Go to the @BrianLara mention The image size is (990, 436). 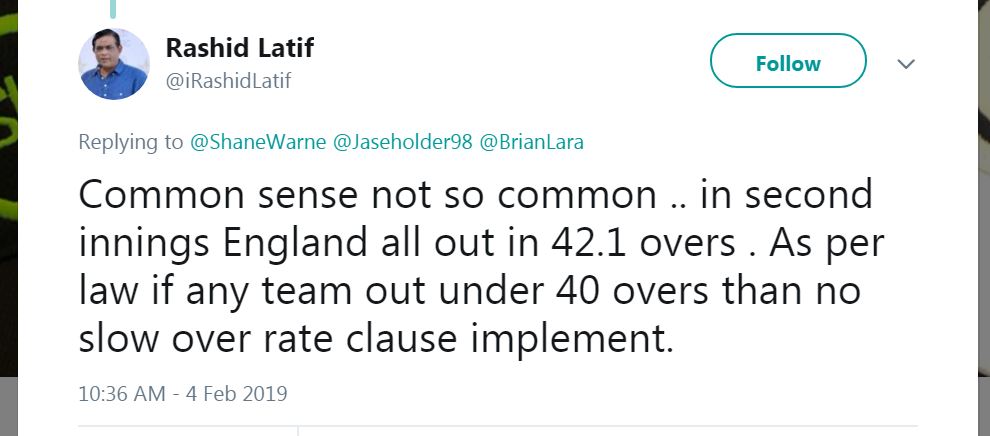tap(532, 142)
